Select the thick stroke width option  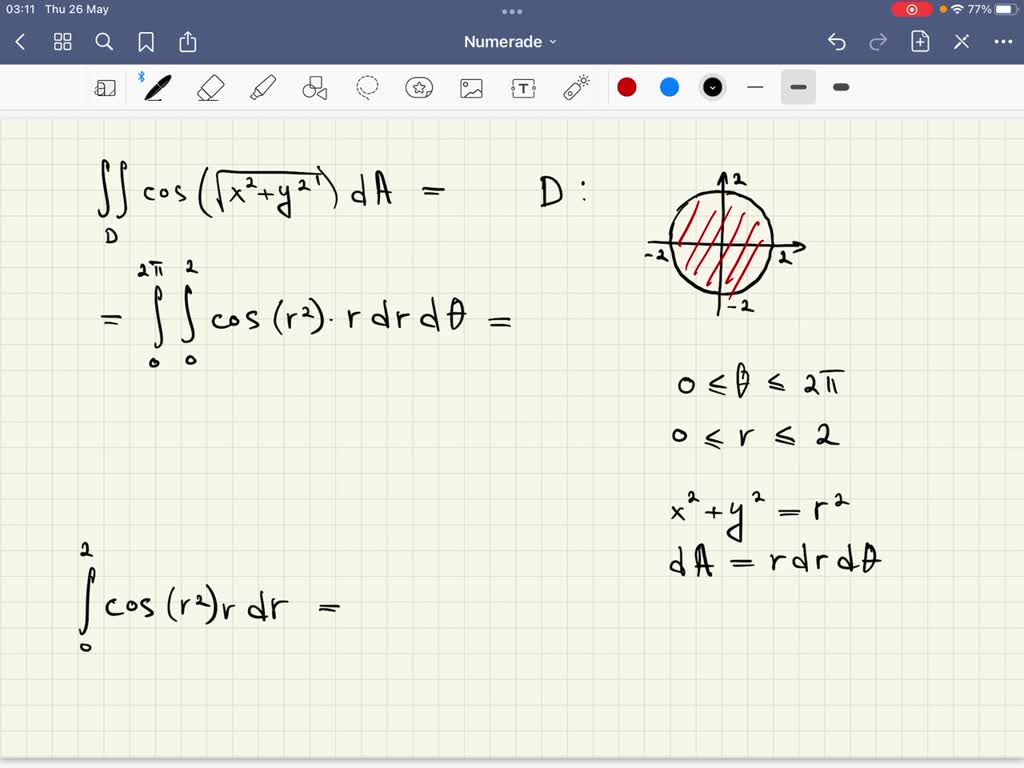click(x=840, y=87)
